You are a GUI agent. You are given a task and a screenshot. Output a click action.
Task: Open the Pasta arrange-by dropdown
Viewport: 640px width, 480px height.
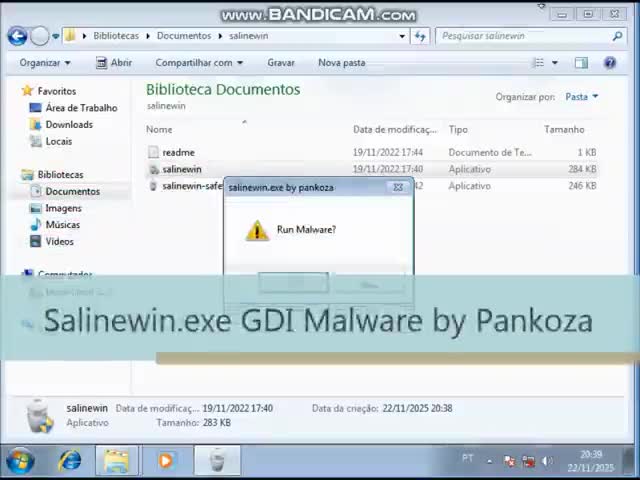click(x=581, y=97)
